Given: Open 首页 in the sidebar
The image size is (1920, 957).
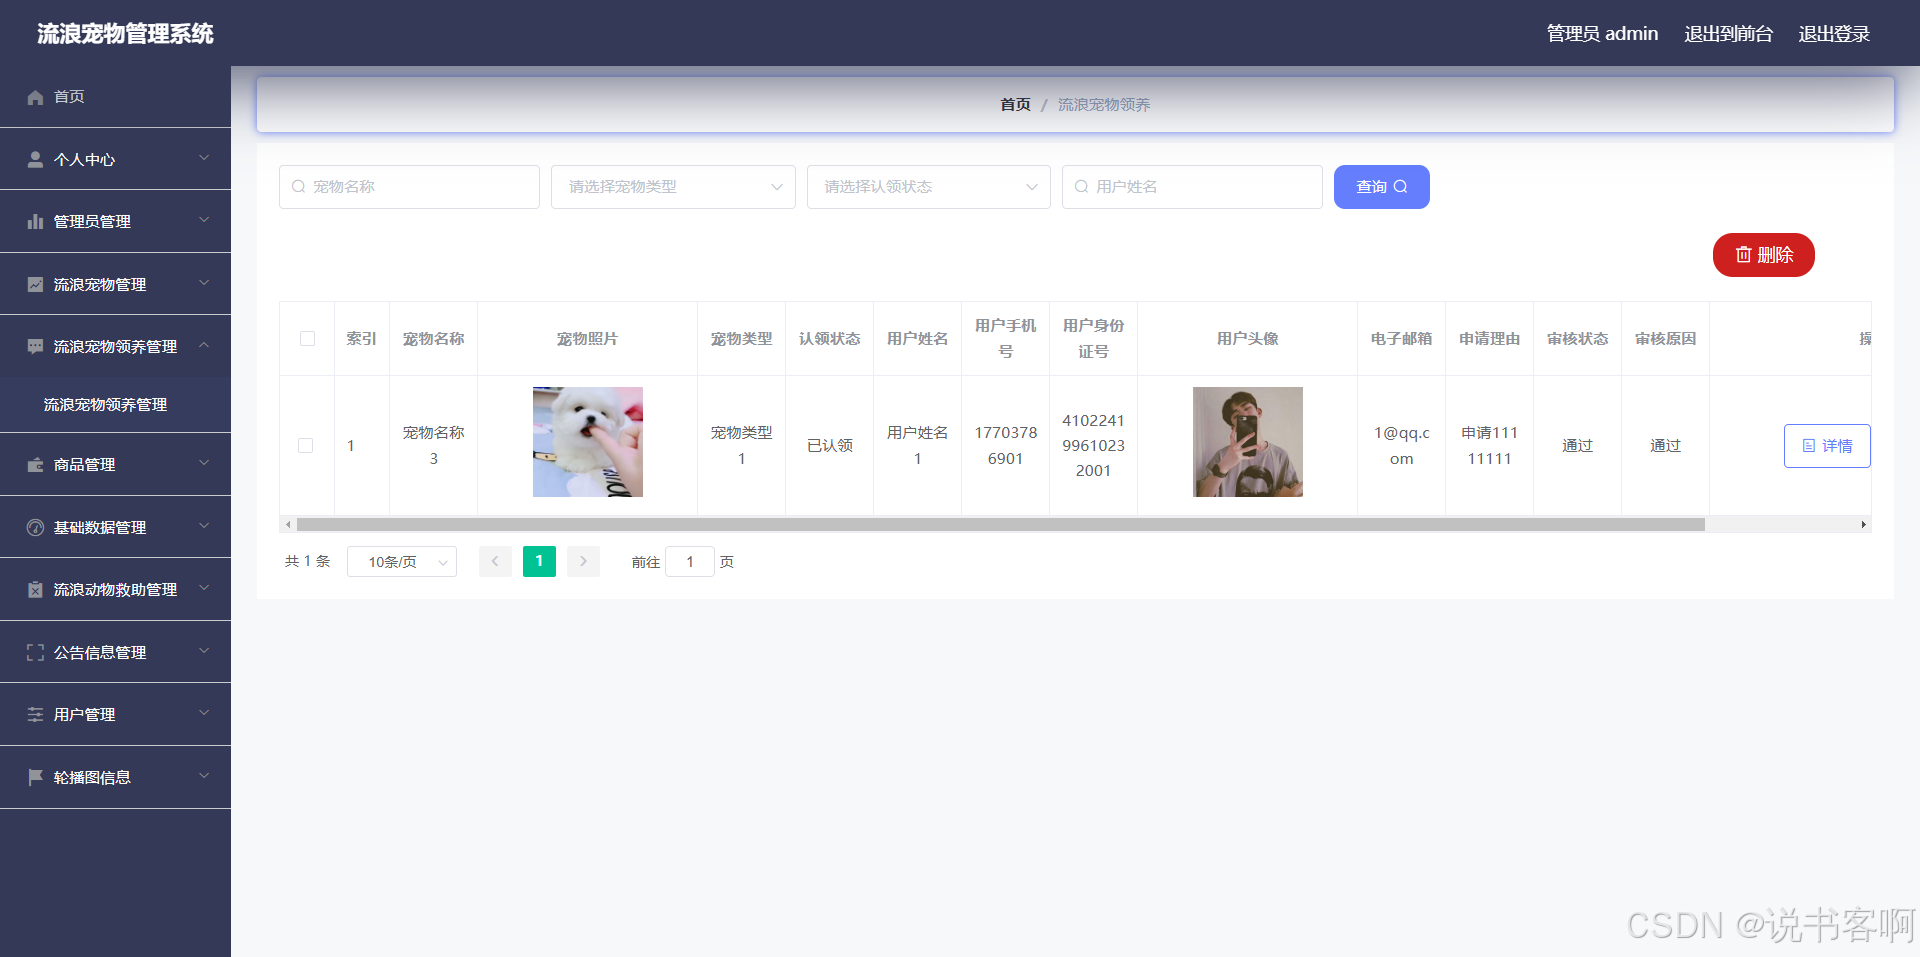Looking at the screenshot, I should coord(115,97).
